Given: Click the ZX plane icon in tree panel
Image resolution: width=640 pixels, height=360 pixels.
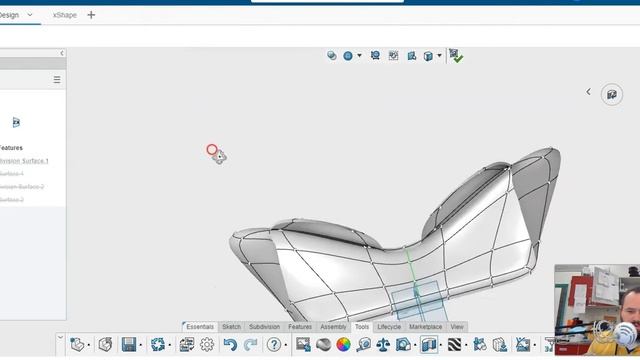Looking at the screenshot, I should click(x=16, y=122).
